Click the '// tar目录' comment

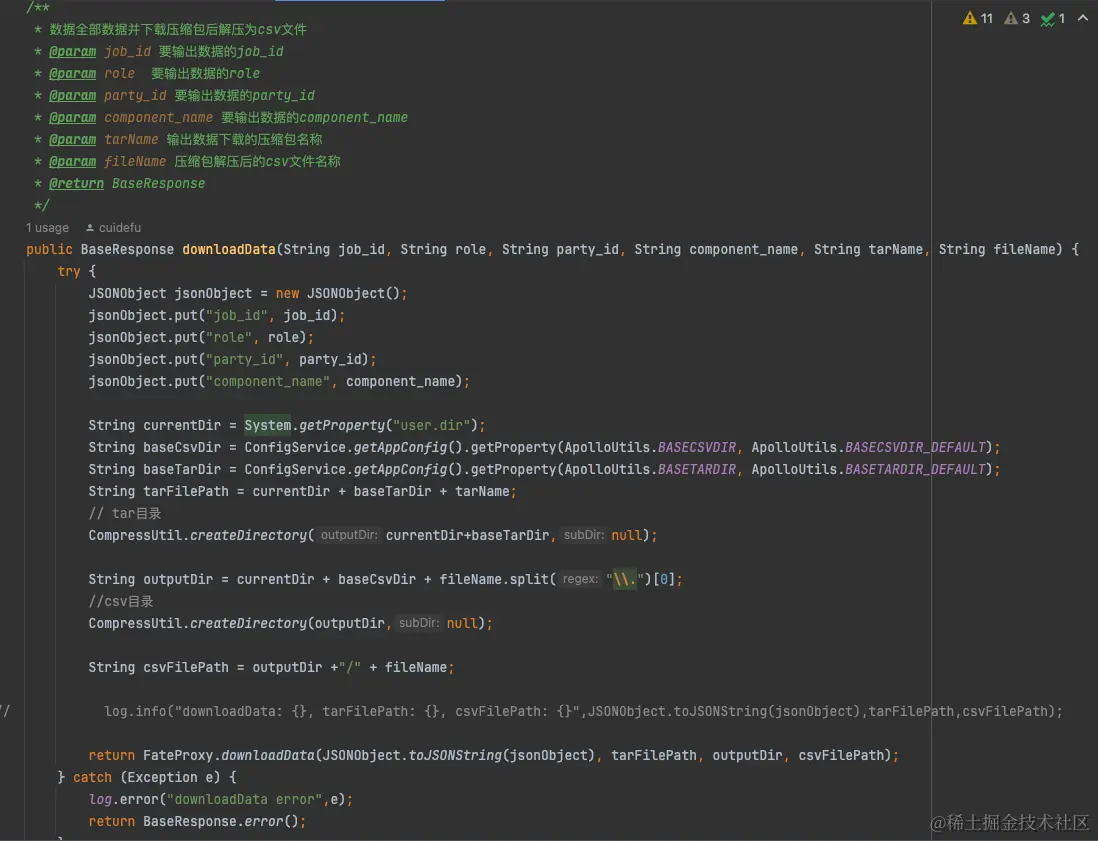(x=125, y=513)
